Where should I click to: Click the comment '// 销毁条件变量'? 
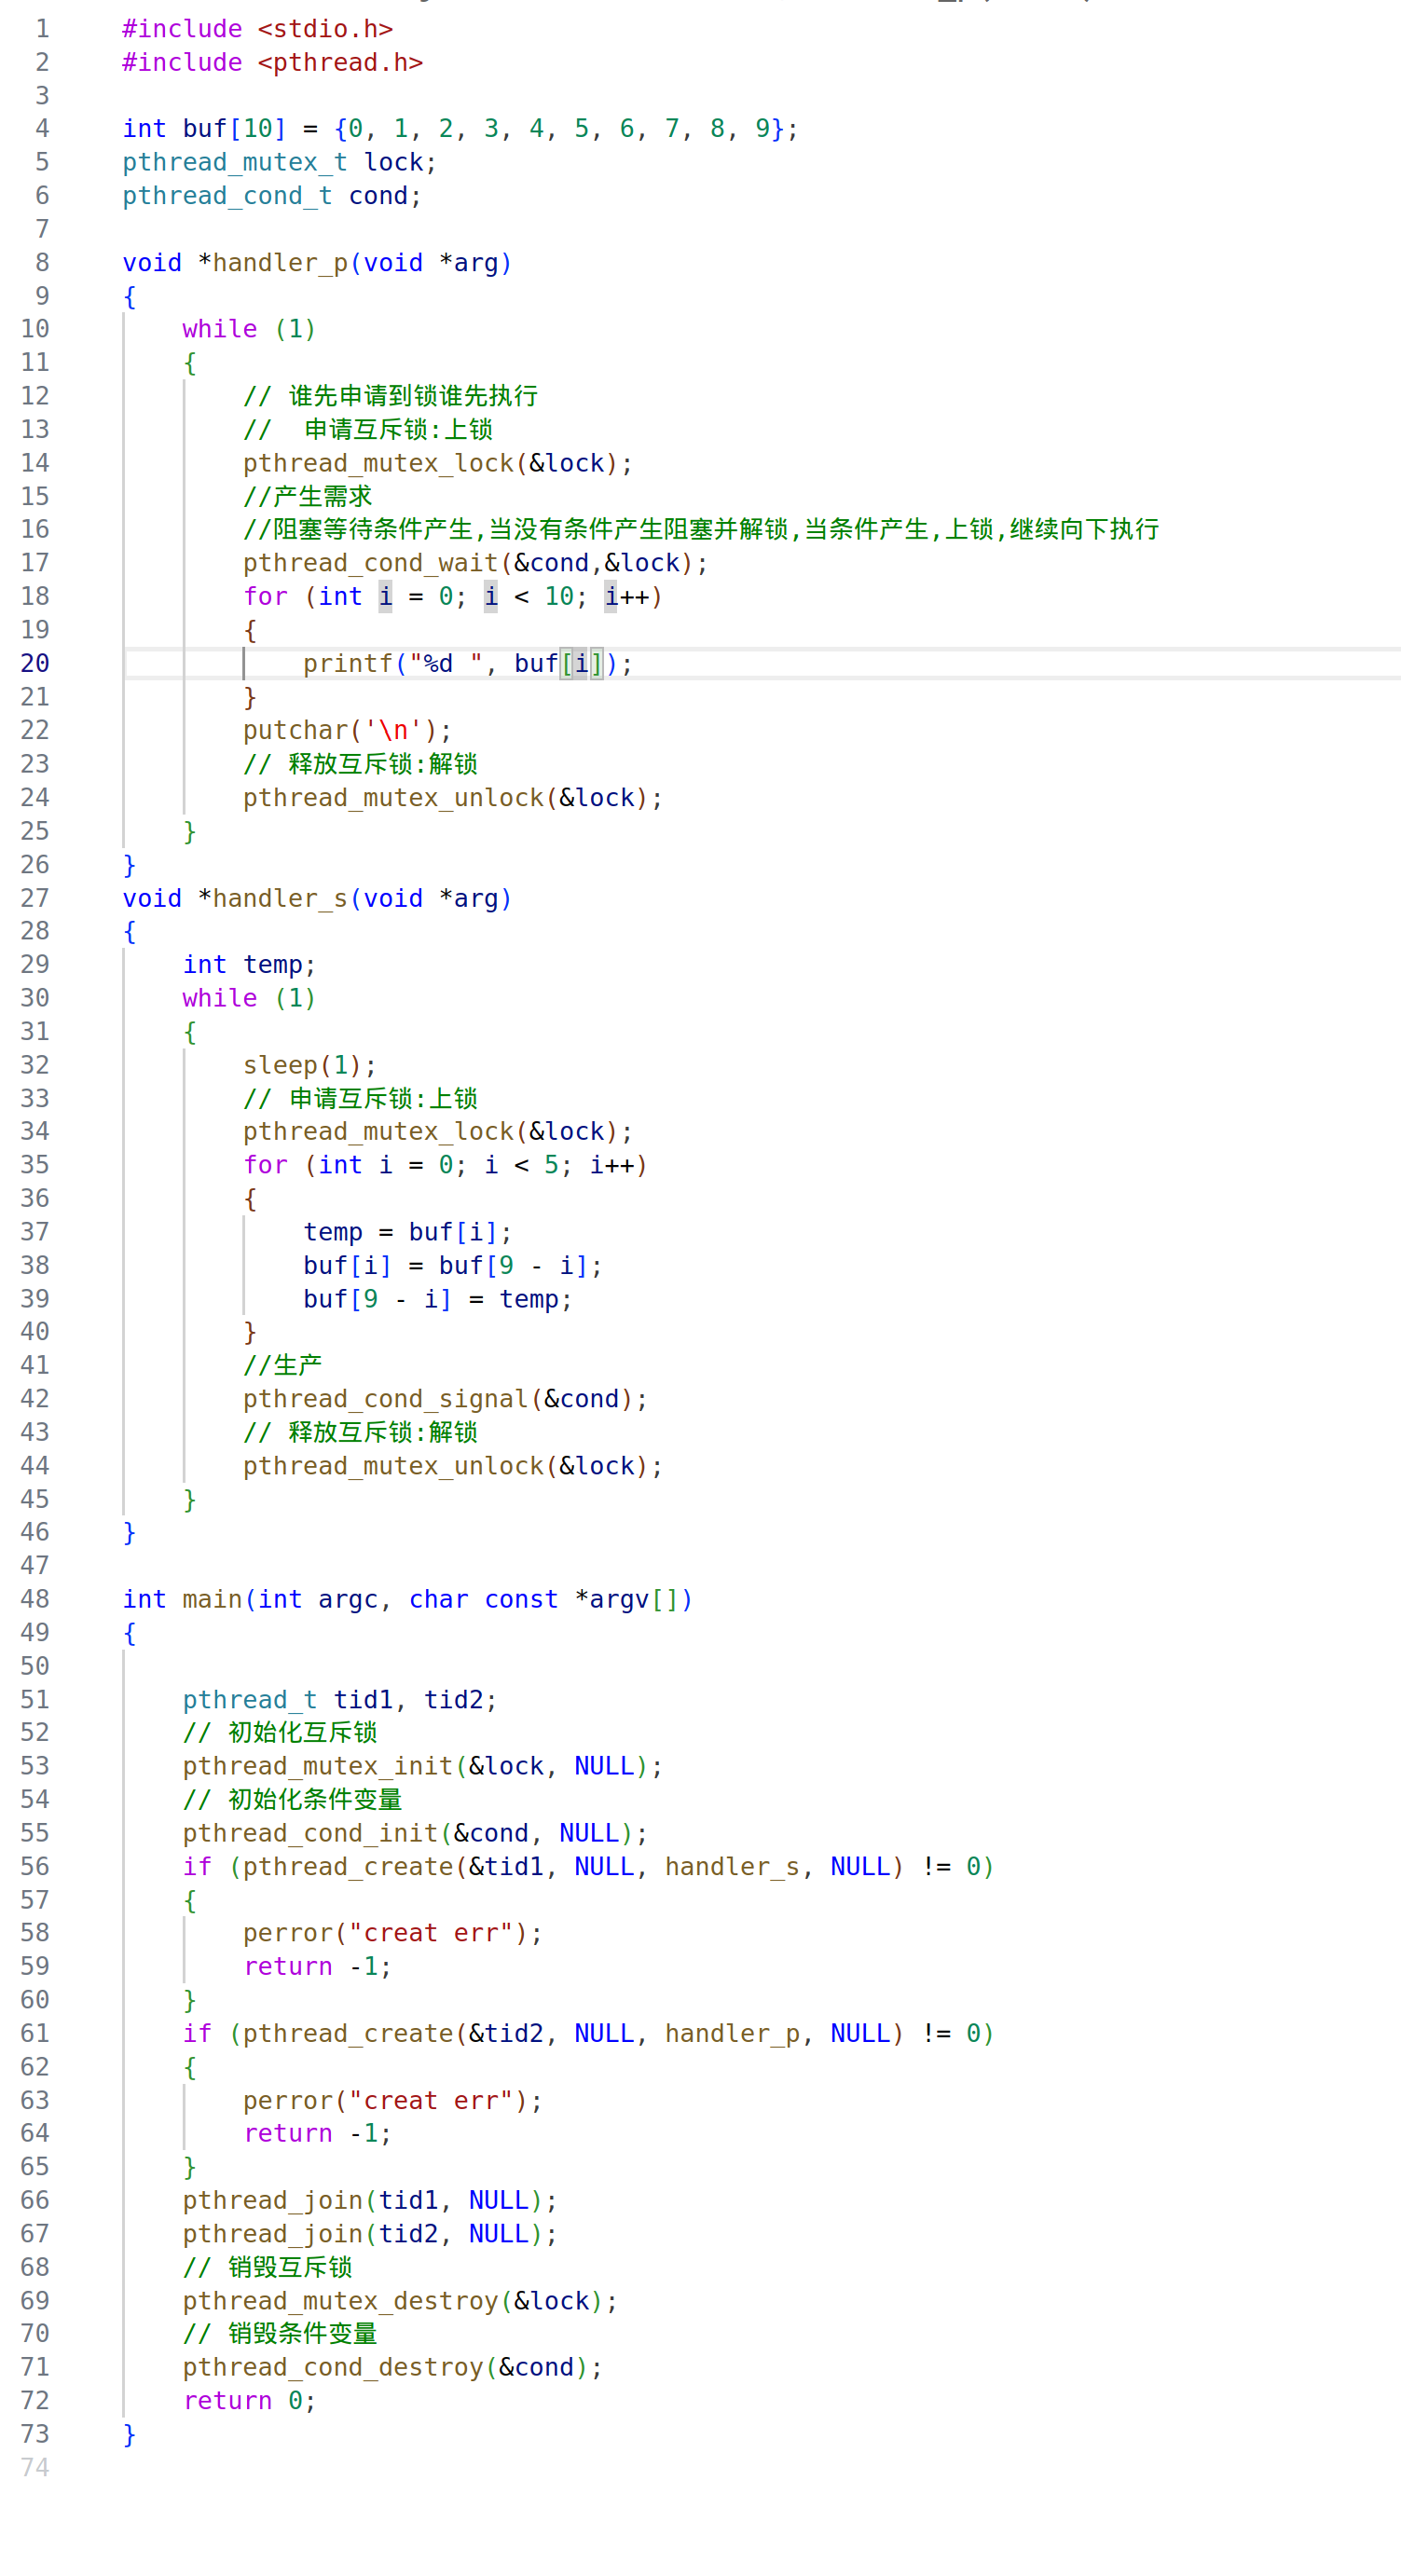click(x=280, y=2334)
